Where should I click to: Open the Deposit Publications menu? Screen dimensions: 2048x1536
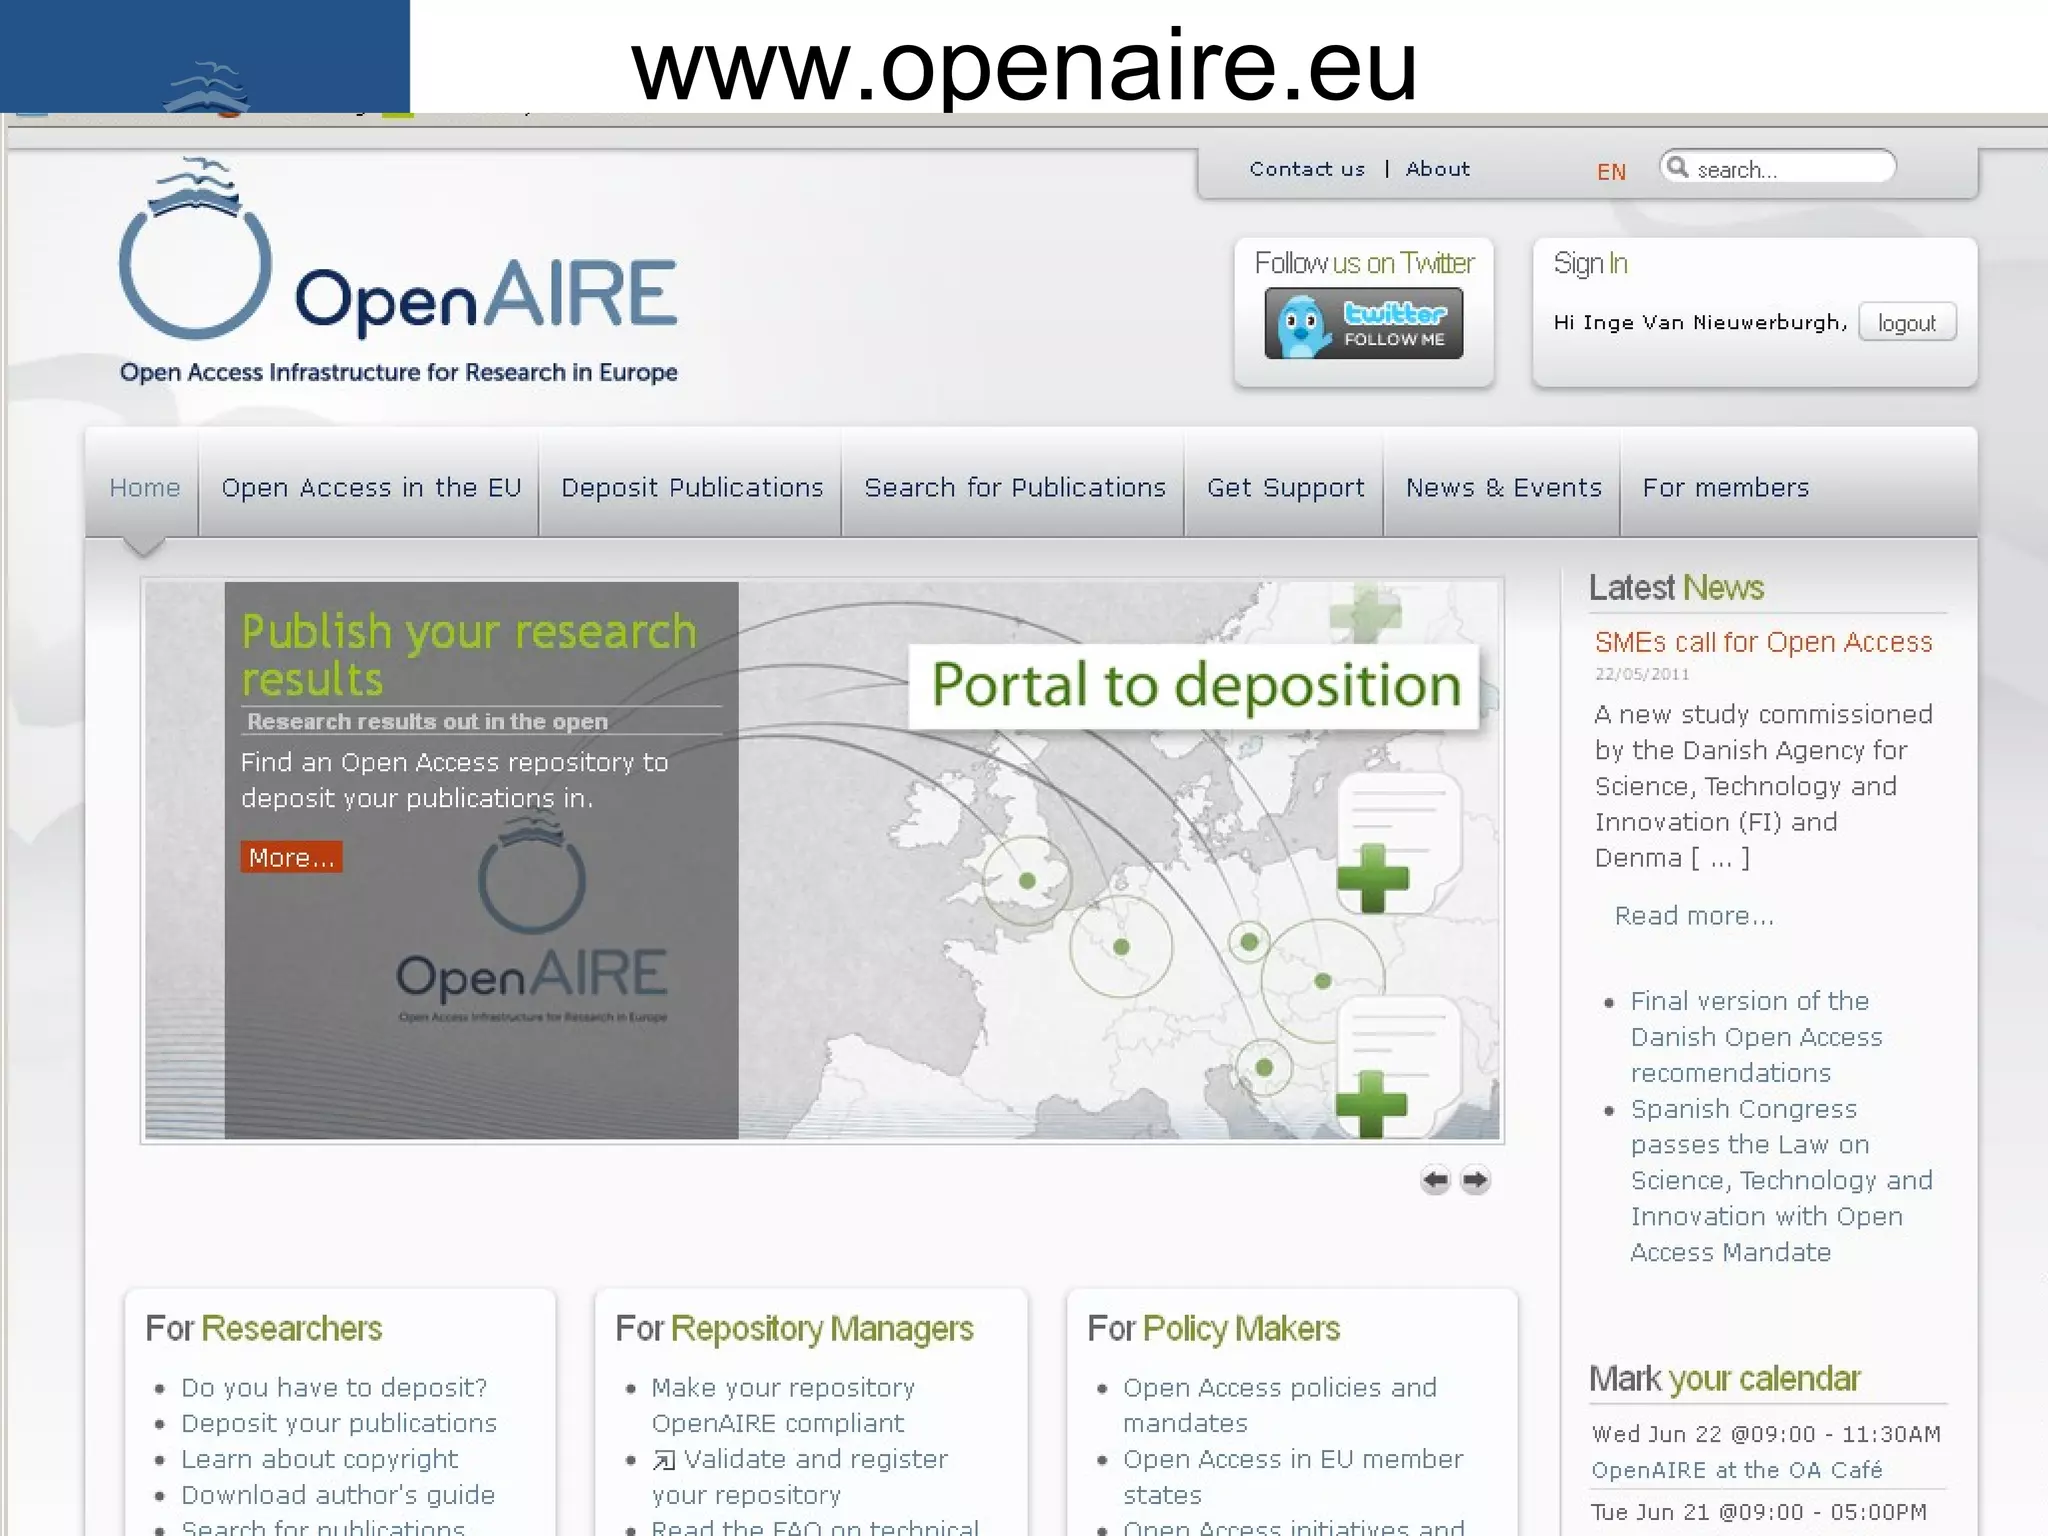point(692,487)
